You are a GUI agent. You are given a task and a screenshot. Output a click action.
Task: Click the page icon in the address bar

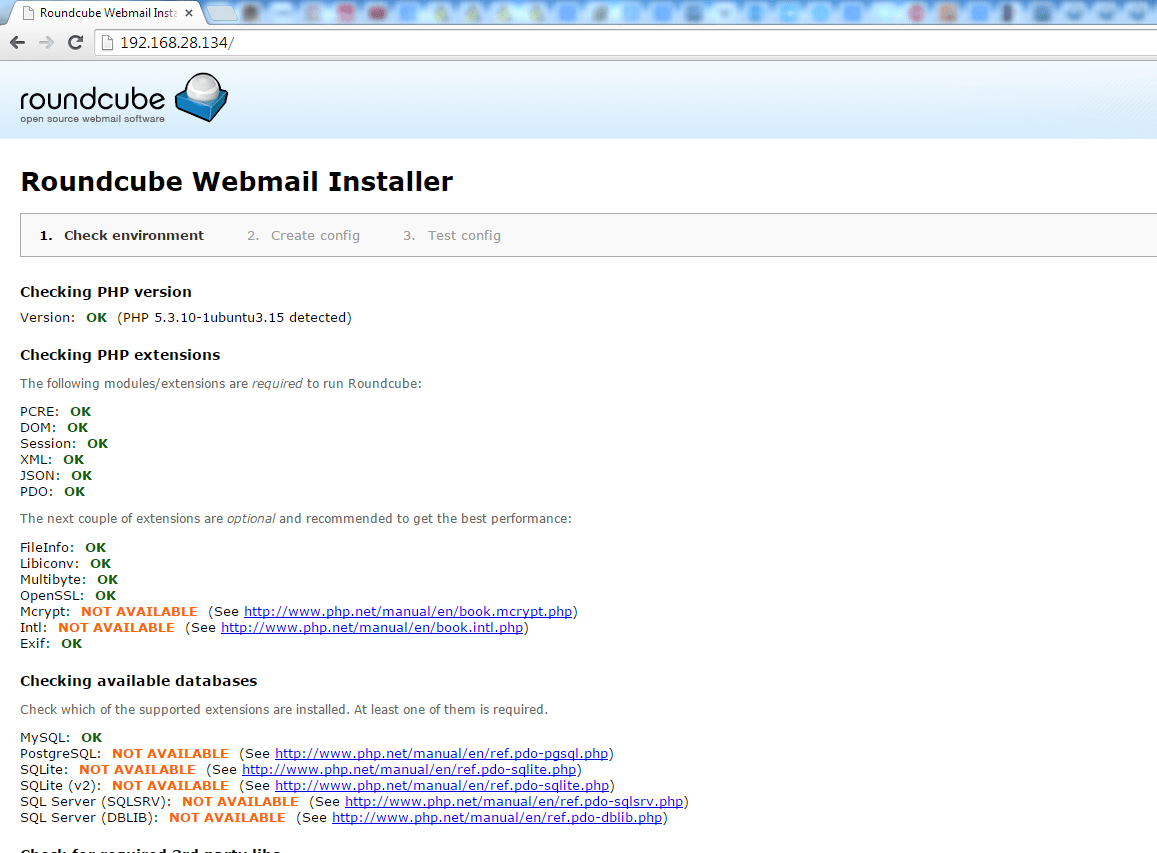point(108,43)
